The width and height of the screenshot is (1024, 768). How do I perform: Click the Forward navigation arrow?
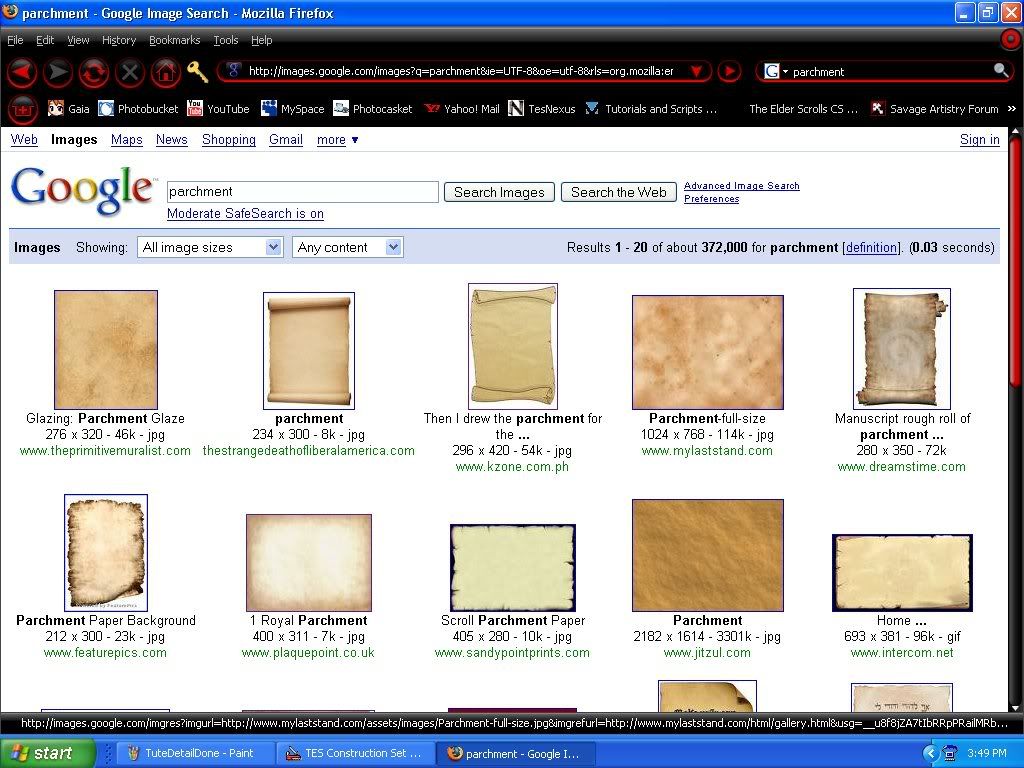click(57, 72)
